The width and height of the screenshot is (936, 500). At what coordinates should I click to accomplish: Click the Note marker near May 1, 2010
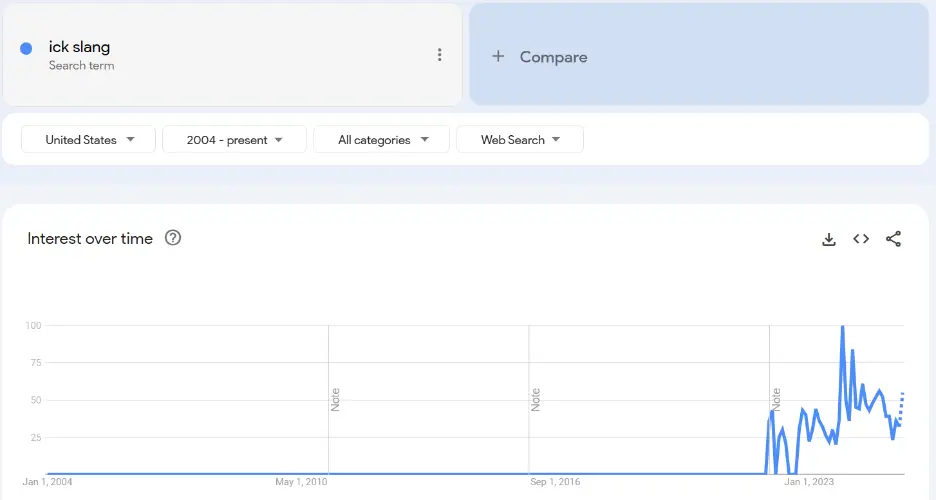(336, 400)
